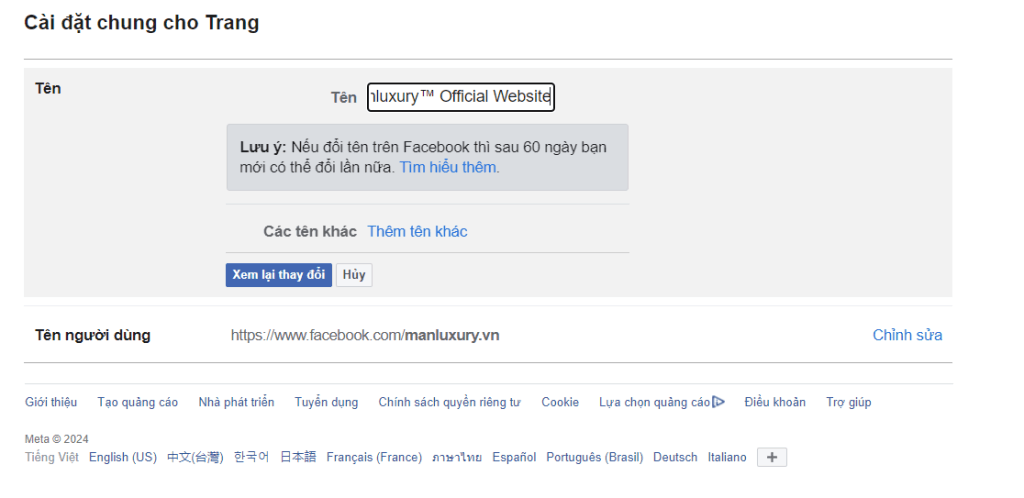Click the 'Cookie' footer link

(x=560, y=402)
